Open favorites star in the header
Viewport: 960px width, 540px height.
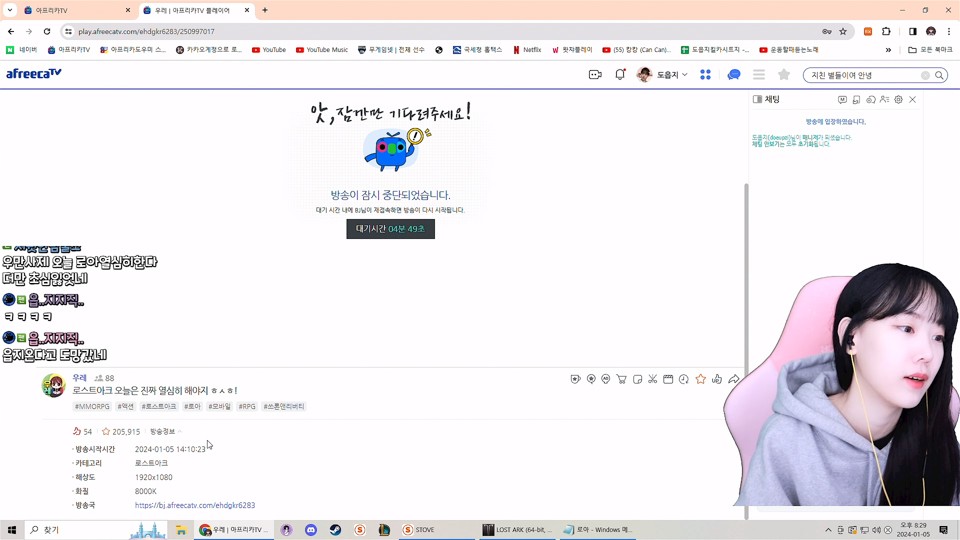pyautogui.click(x=784, y=75)
